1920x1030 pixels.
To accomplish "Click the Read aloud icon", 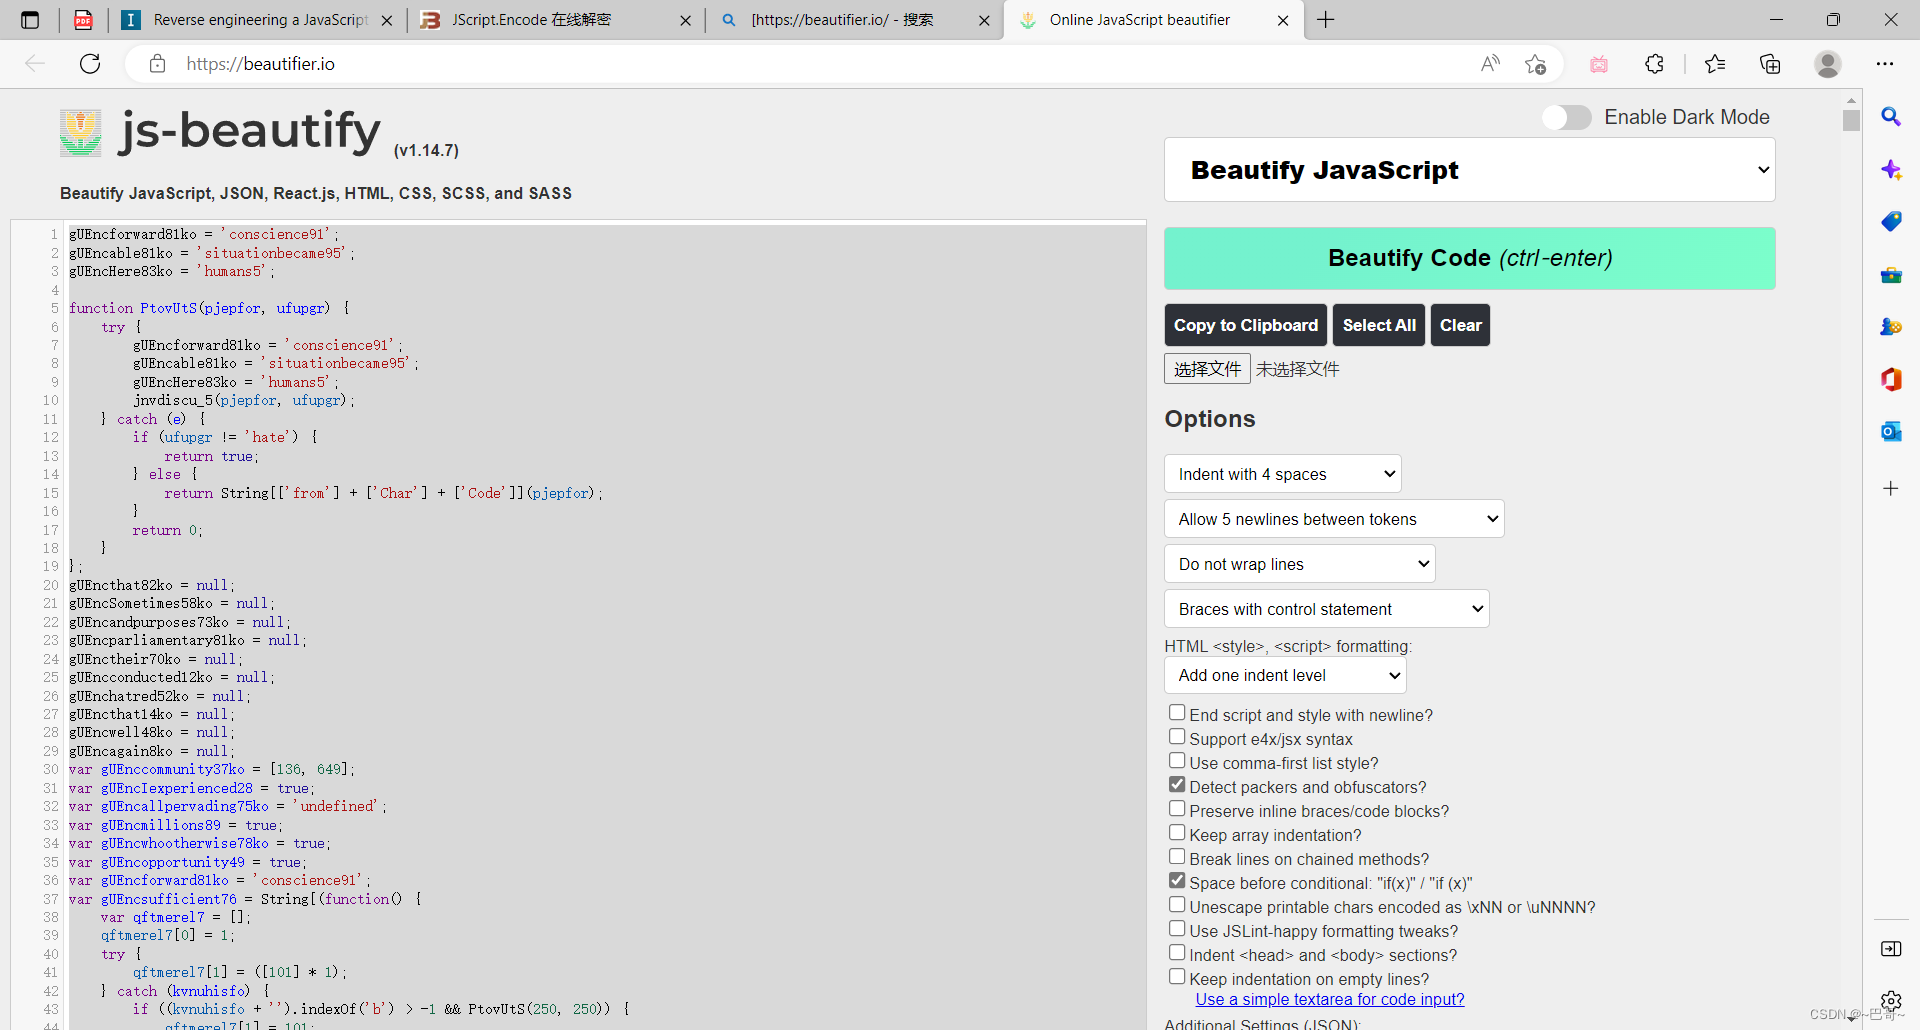I will [x=1490, y=64].
